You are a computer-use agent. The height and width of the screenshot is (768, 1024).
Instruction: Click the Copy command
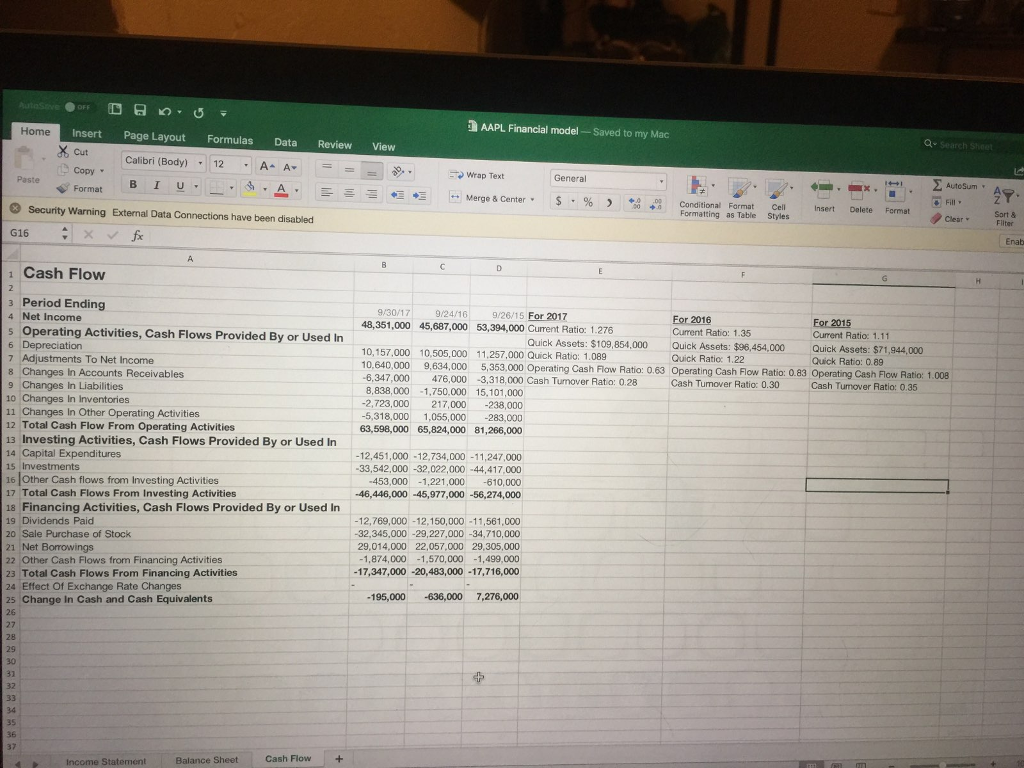pyautogui.click(x=80, y=172)
